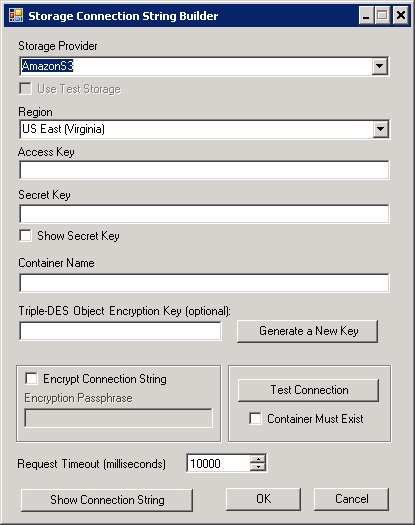Confirm with the OK button

pos(263,499)
